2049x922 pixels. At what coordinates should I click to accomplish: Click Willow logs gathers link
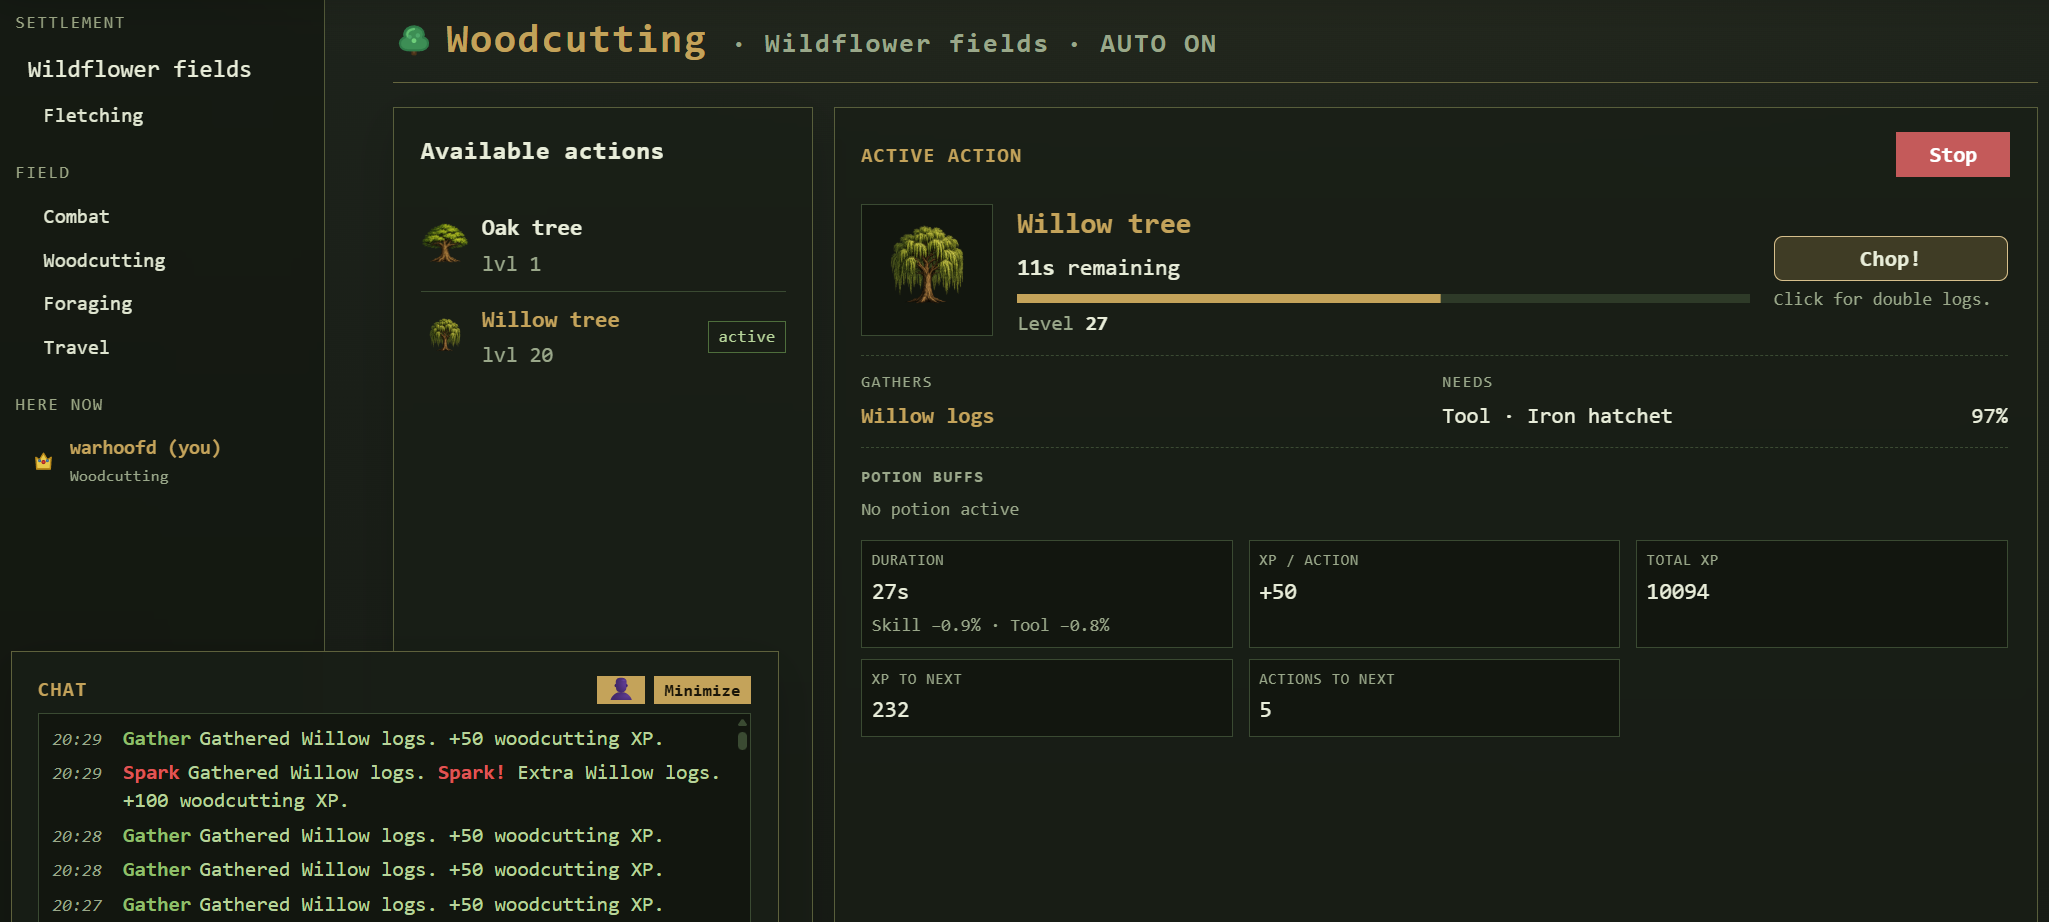(927, 416)
